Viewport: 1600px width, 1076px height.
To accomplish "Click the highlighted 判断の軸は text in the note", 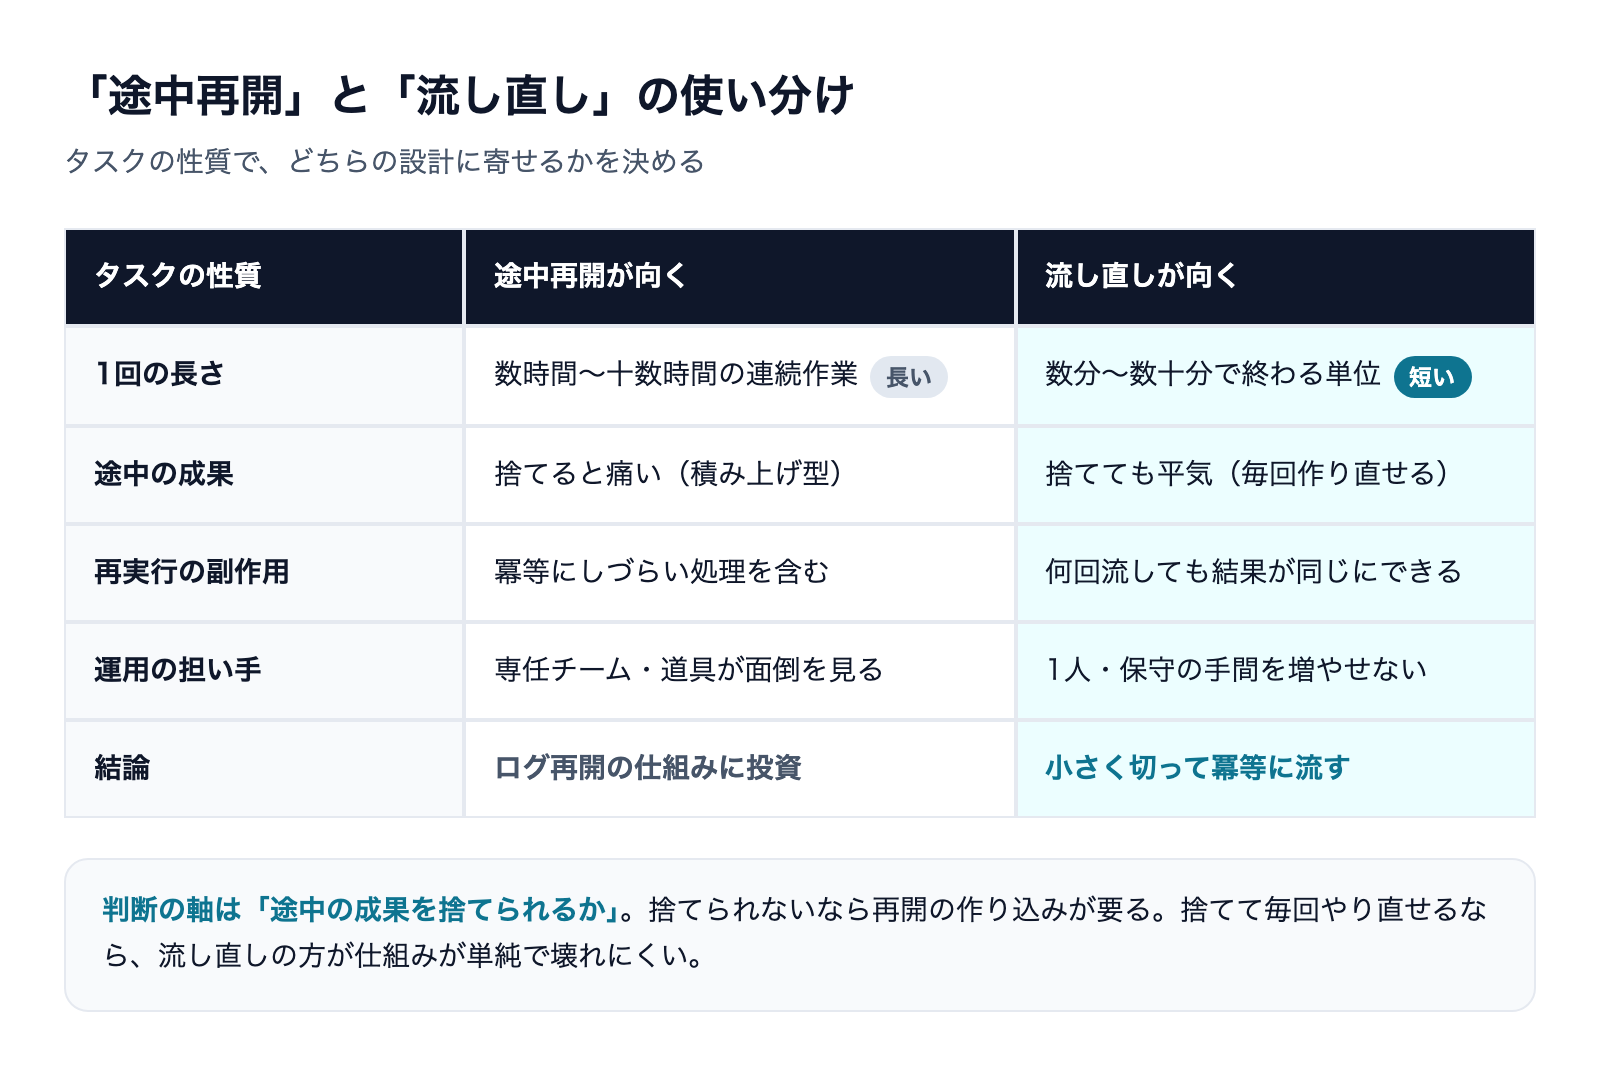I will tap(172, 909).
